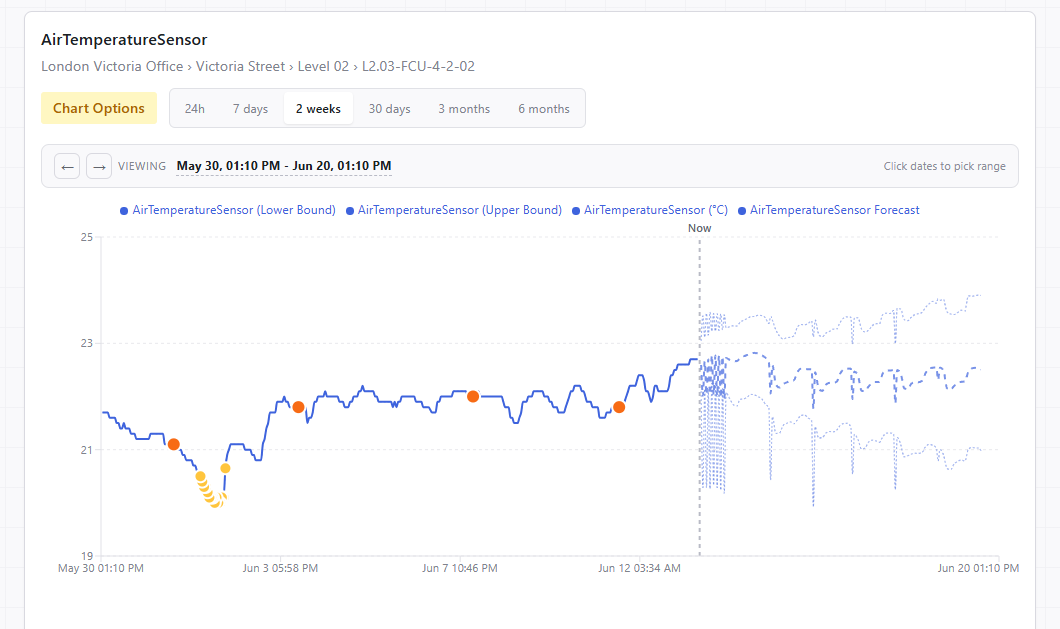Screen dimensions: 1060x629
Task: Select the 2 weeks time range tab
Action: pos(318,109)
